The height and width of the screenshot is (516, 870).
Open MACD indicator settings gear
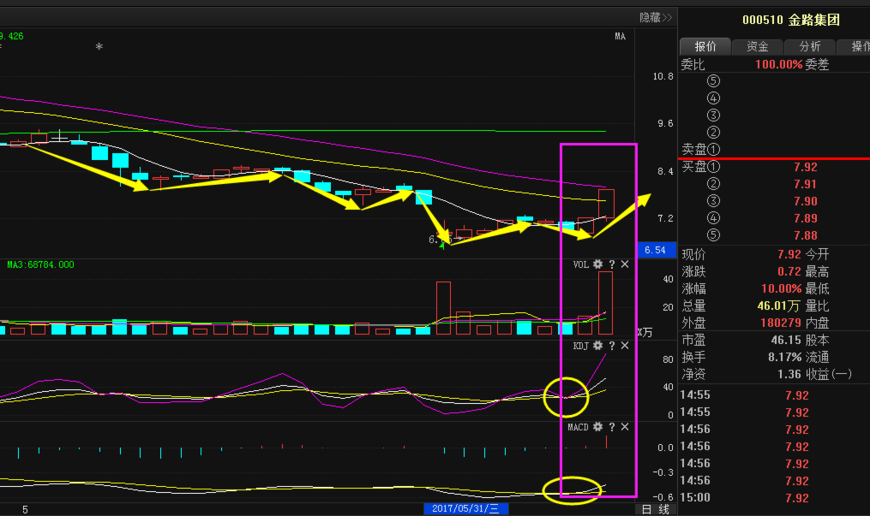pyautogui.click(x=598, y=427)
